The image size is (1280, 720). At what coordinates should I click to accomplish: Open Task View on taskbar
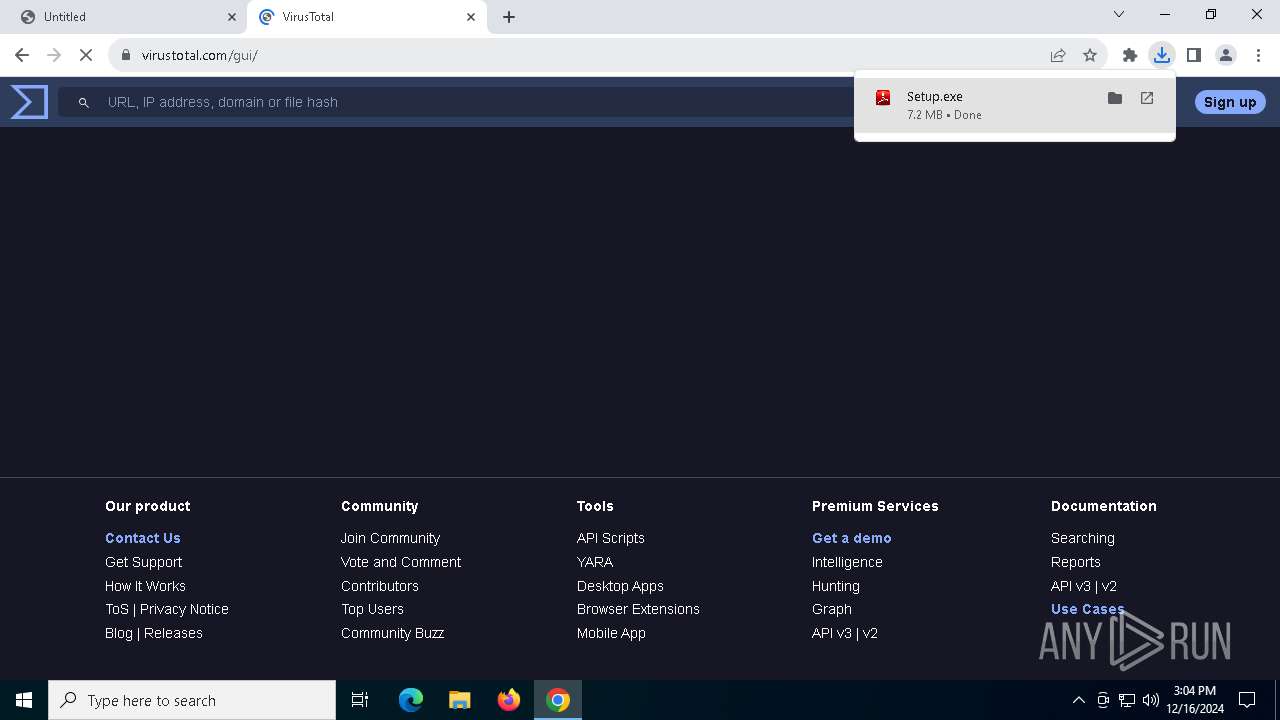[360, 700]
